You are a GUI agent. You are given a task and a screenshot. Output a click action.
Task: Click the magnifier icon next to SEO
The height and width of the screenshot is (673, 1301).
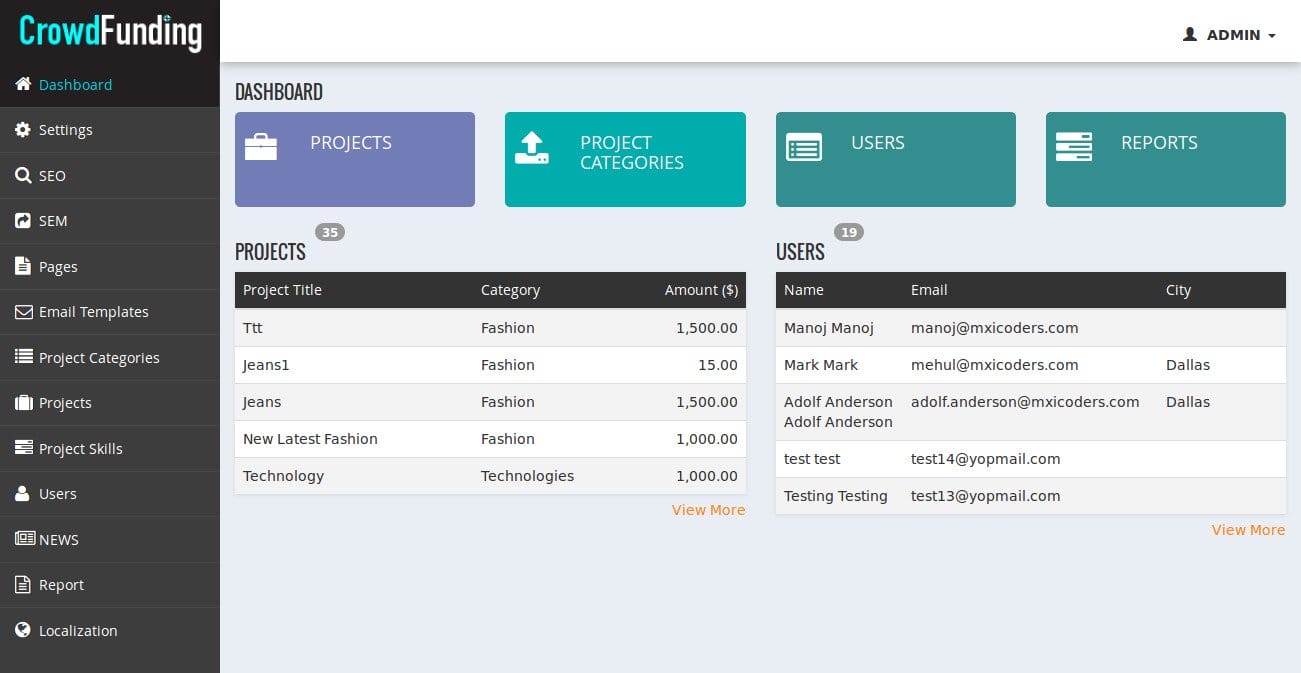click(x=23, y=176)
